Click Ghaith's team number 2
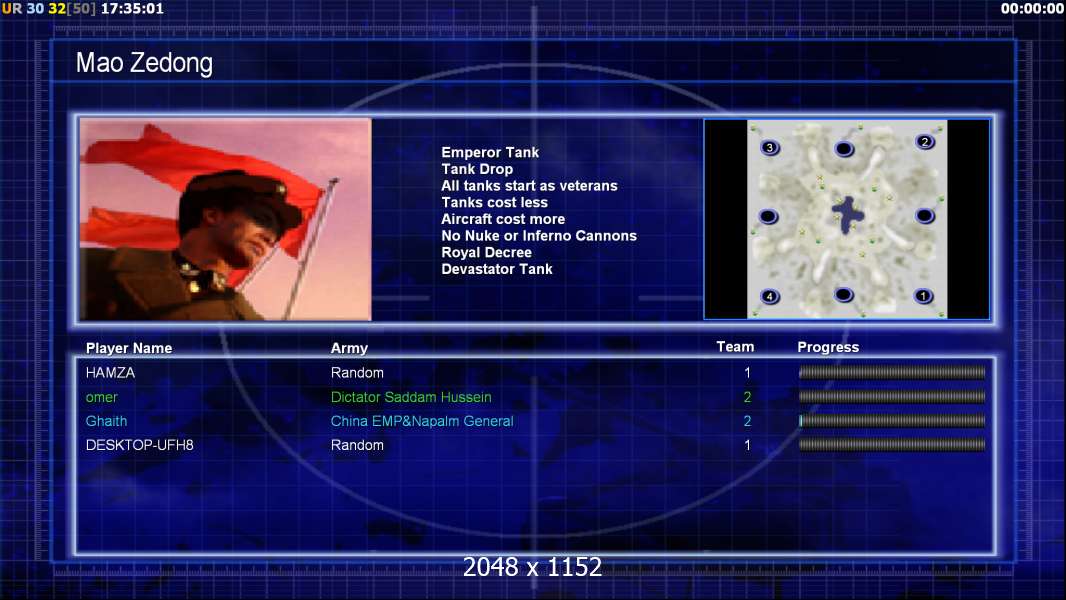This screenshot has width=1066, height=600. coord(747,421)
